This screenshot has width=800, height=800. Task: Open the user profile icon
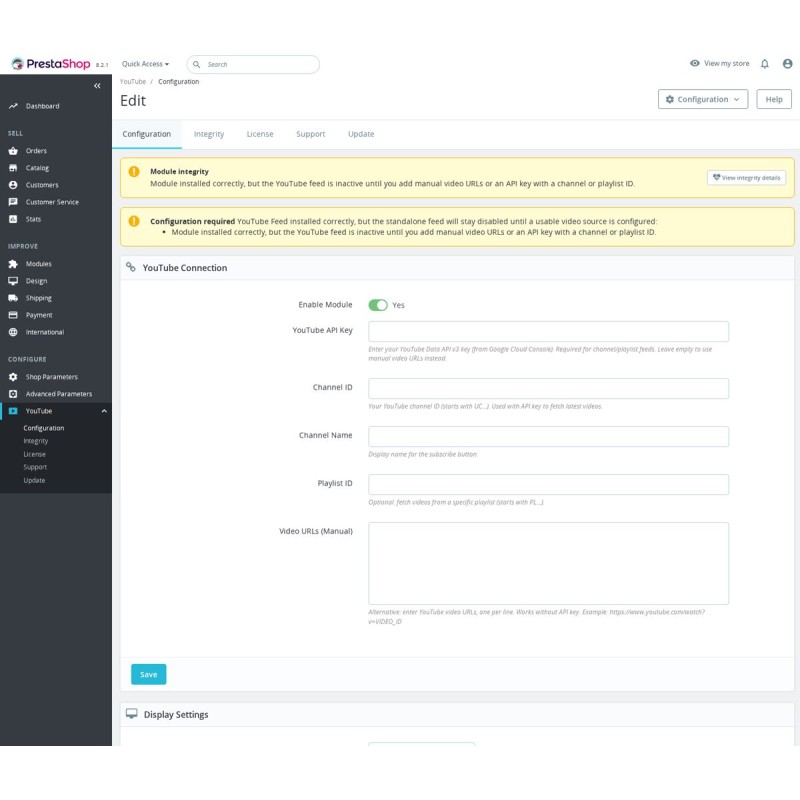787,64
